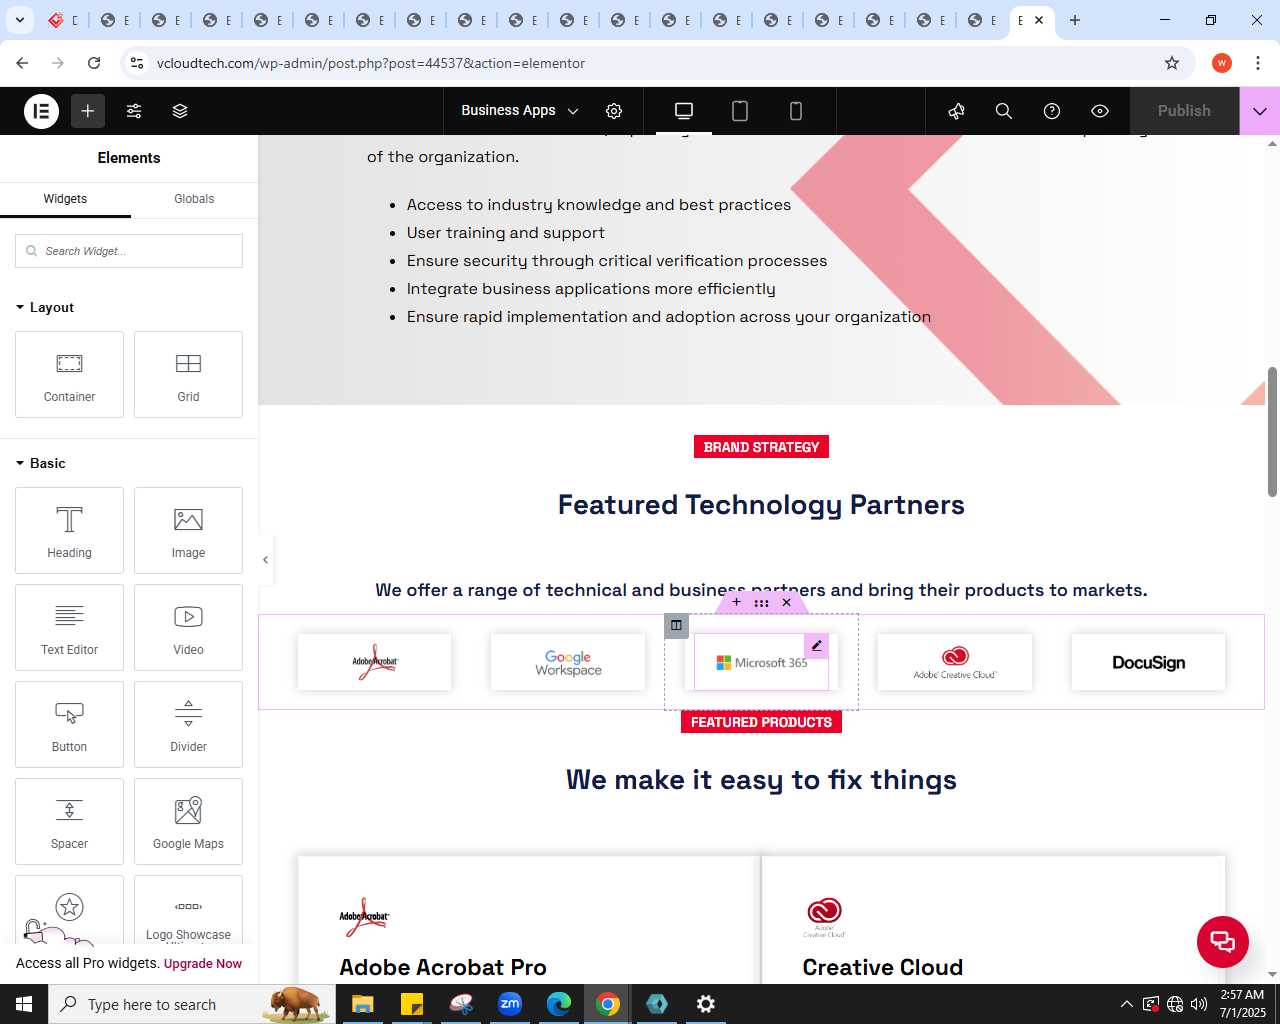Open the Help question mark icon
The height and width of the screenshot is (1024, 1280).
point(1052,111)
